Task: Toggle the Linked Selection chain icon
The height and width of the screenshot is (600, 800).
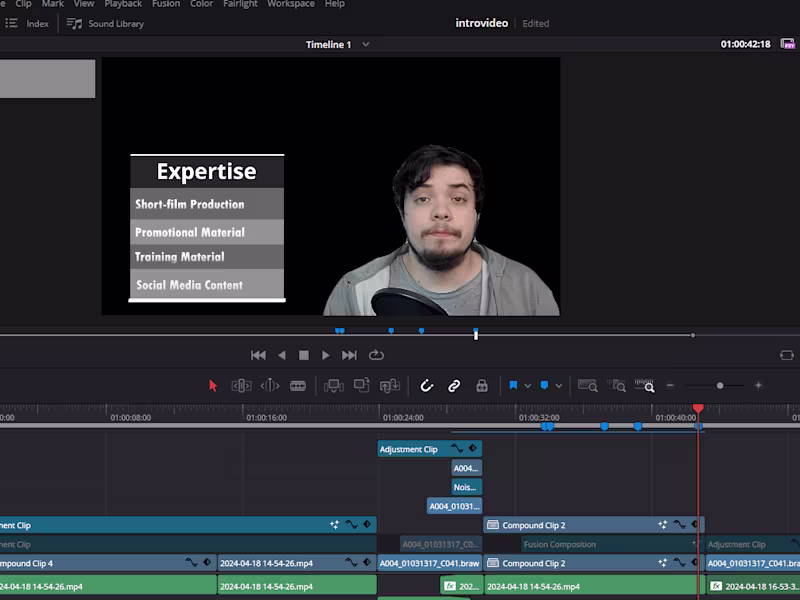Action: click(x=453, y=385)
